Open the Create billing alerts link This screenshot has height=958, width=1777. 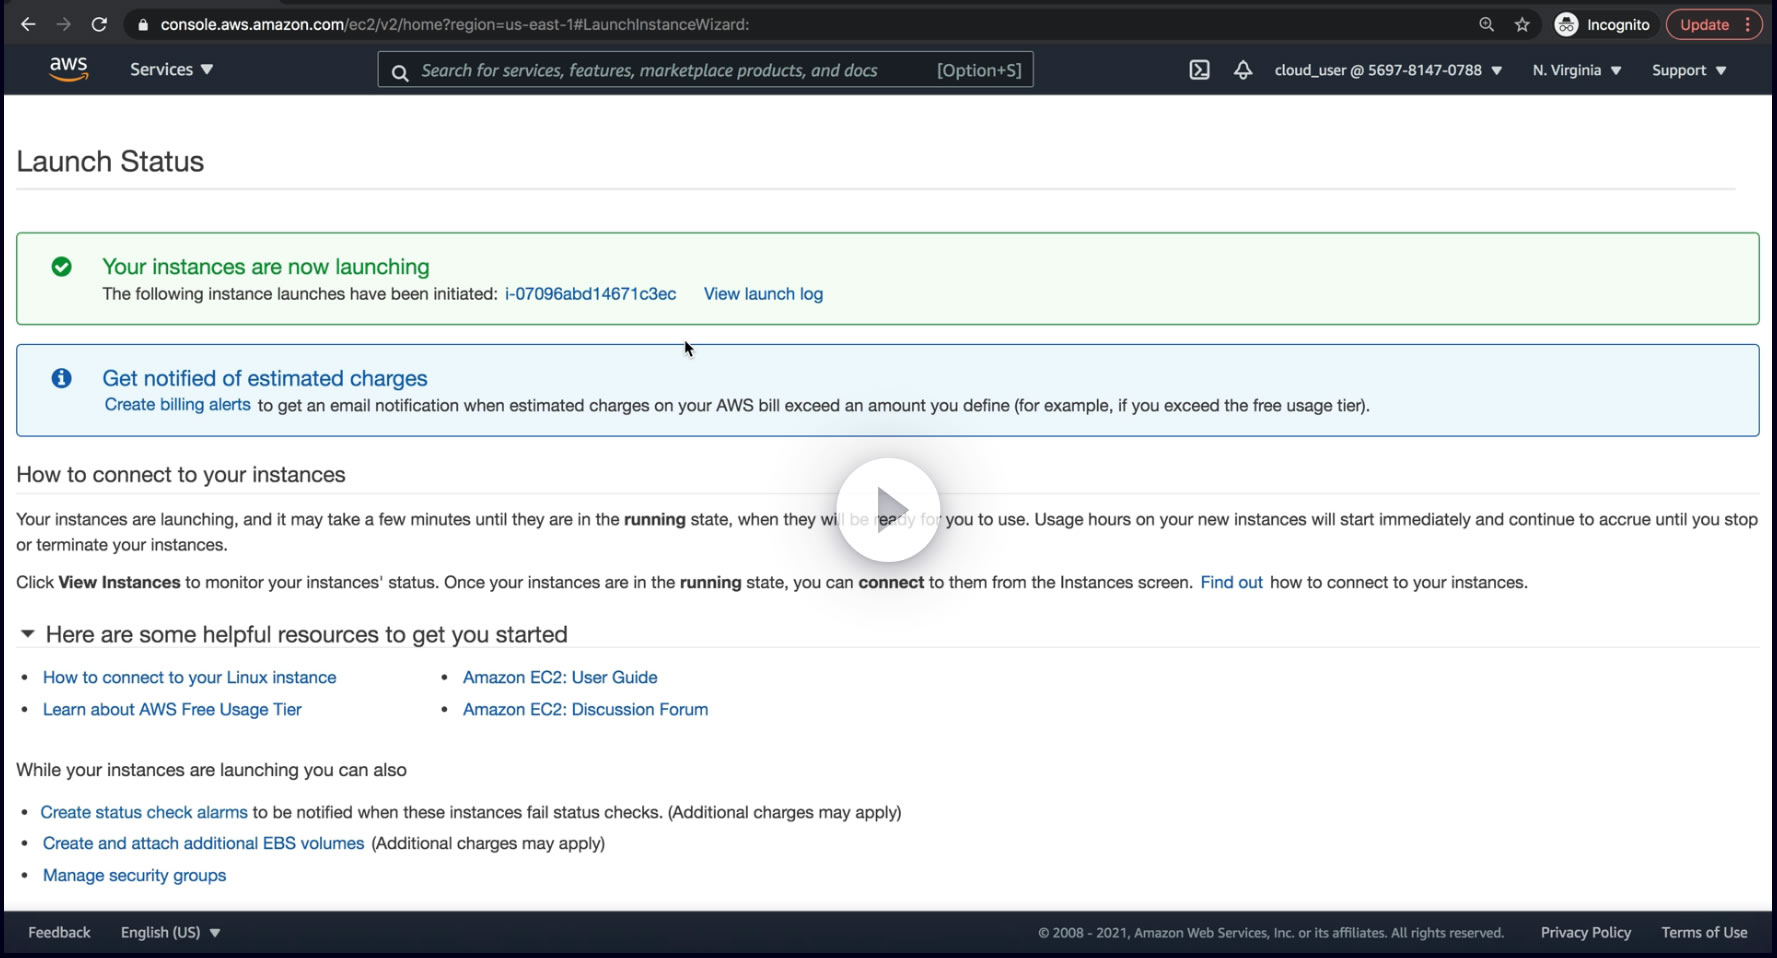pos(177,405)
